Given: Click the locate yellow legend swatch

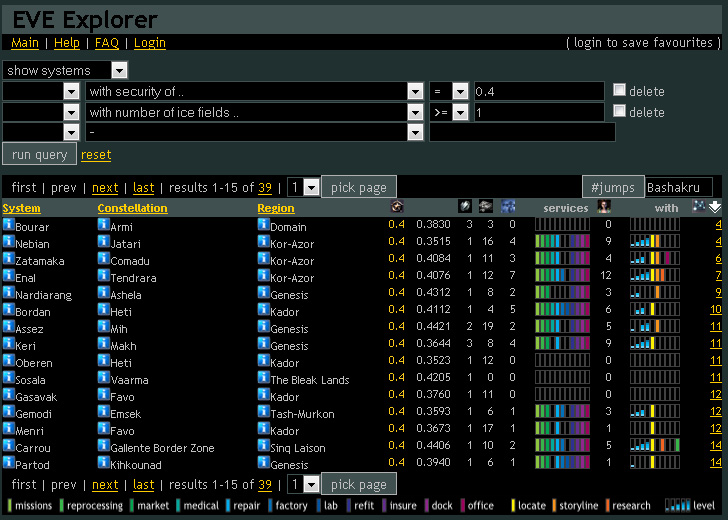Looking at the screenshot, I should click(x=513, y=506).
